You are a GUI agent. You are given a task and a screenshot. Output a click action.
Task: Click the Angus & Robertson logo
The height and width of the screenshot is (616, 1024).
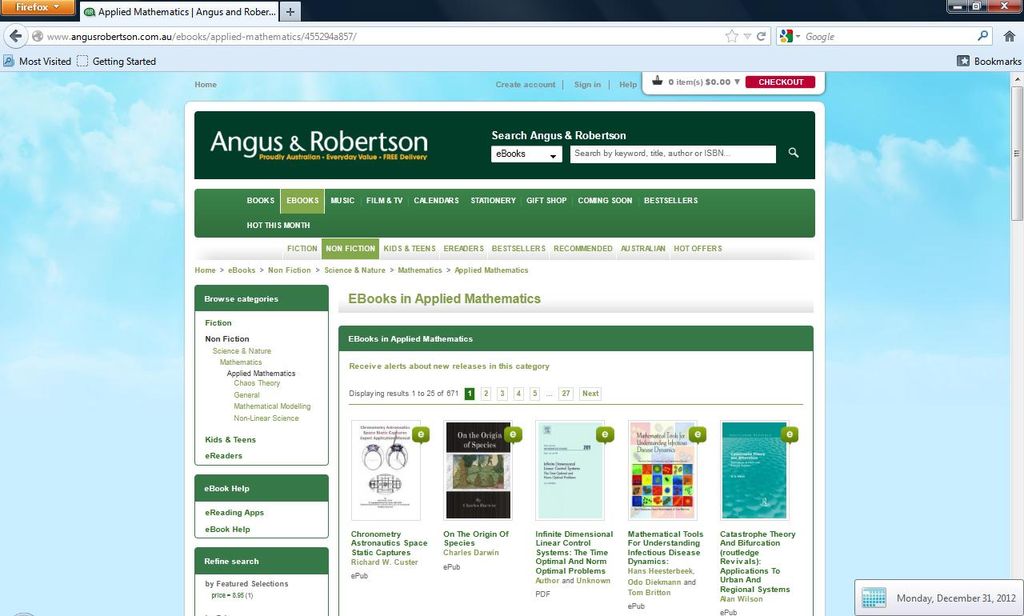(319, 144)
